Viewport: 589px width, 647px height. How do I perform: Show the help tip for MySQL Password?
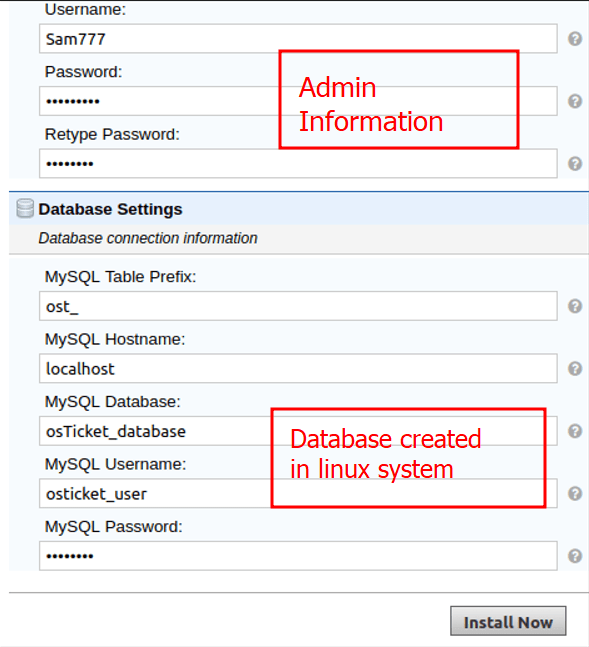coord(575,556)
